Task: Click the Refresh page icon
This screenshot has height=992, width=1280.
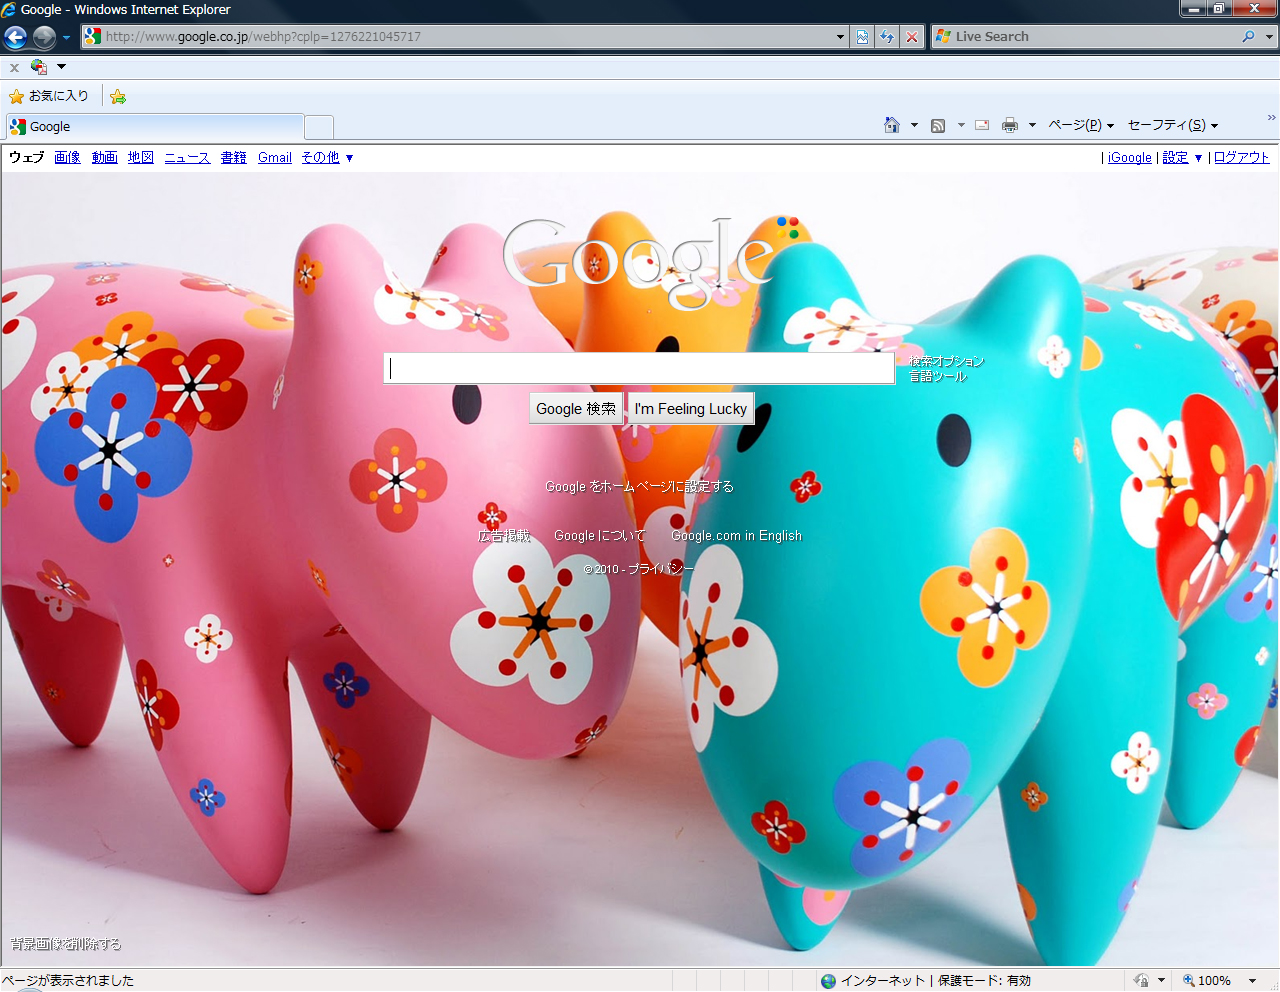Action: click(x=887, y=37)
